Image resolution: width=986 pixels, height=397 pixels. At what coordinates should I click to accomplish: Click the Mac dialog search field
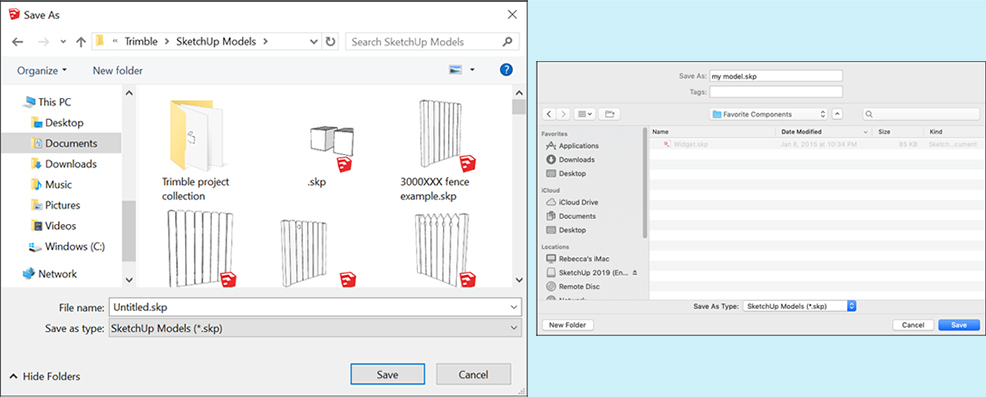click(x=921, y=114)
